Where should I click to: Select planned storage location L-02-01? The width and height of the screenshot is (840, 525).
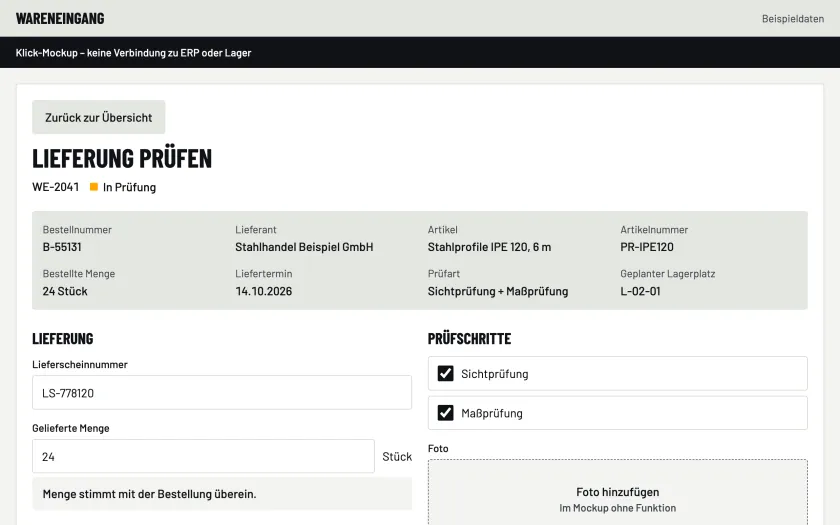pyautogui.click(x=640, y=291)
